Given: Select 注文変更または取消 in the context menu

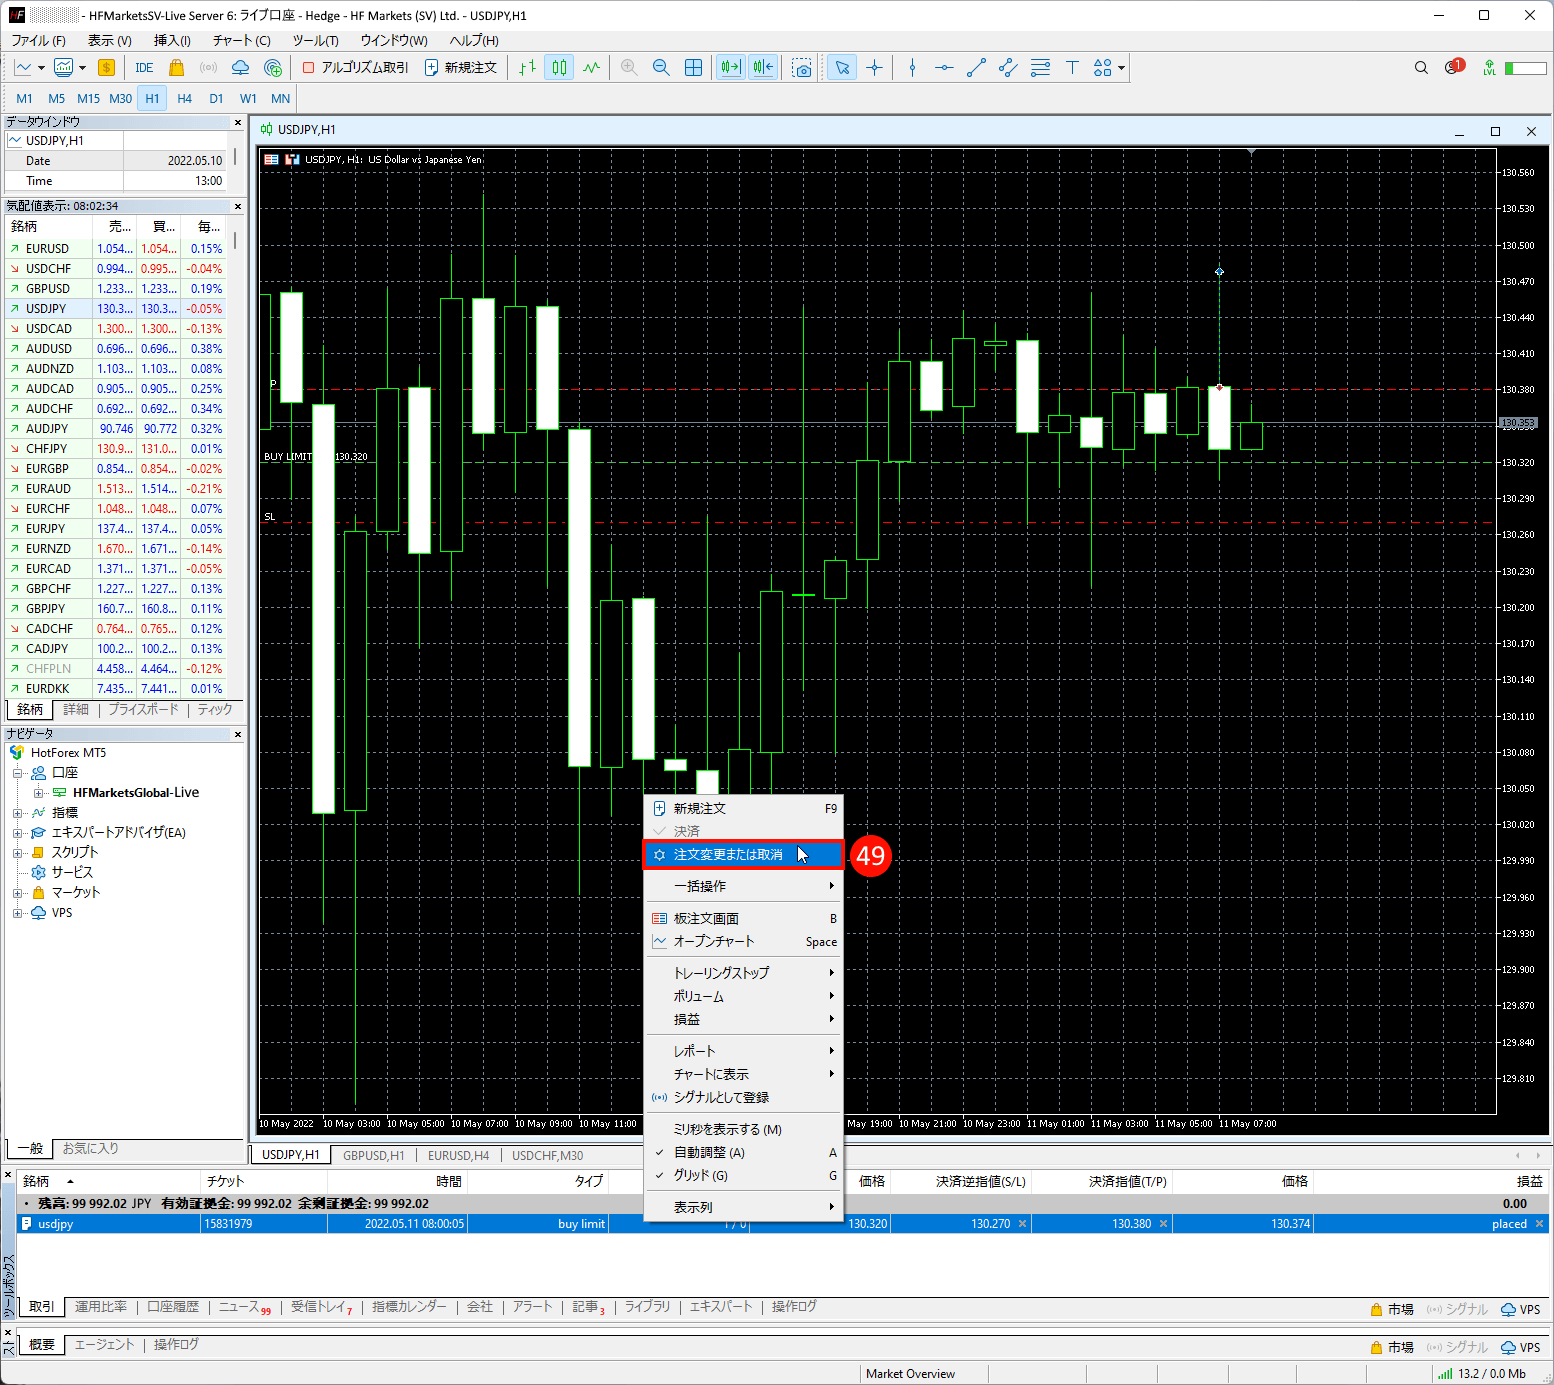Looking at the screenshot, I should point(728,855).
